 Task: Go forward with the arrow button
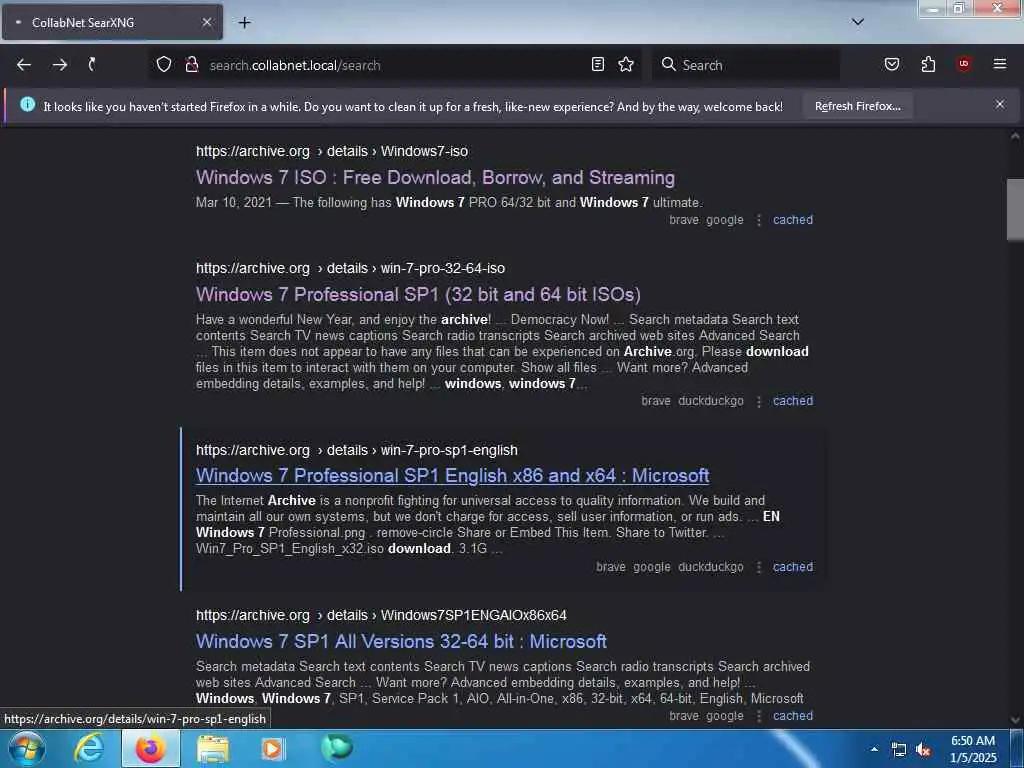60,65
